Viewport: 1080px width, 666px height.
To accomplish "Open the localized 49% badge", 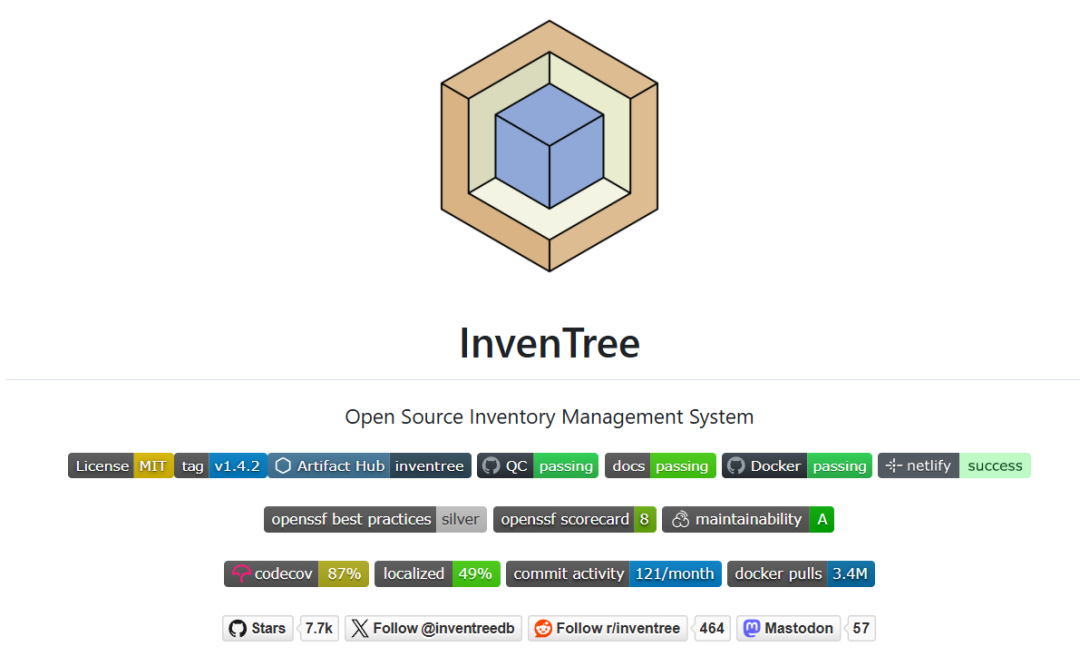I will [437, 574].
